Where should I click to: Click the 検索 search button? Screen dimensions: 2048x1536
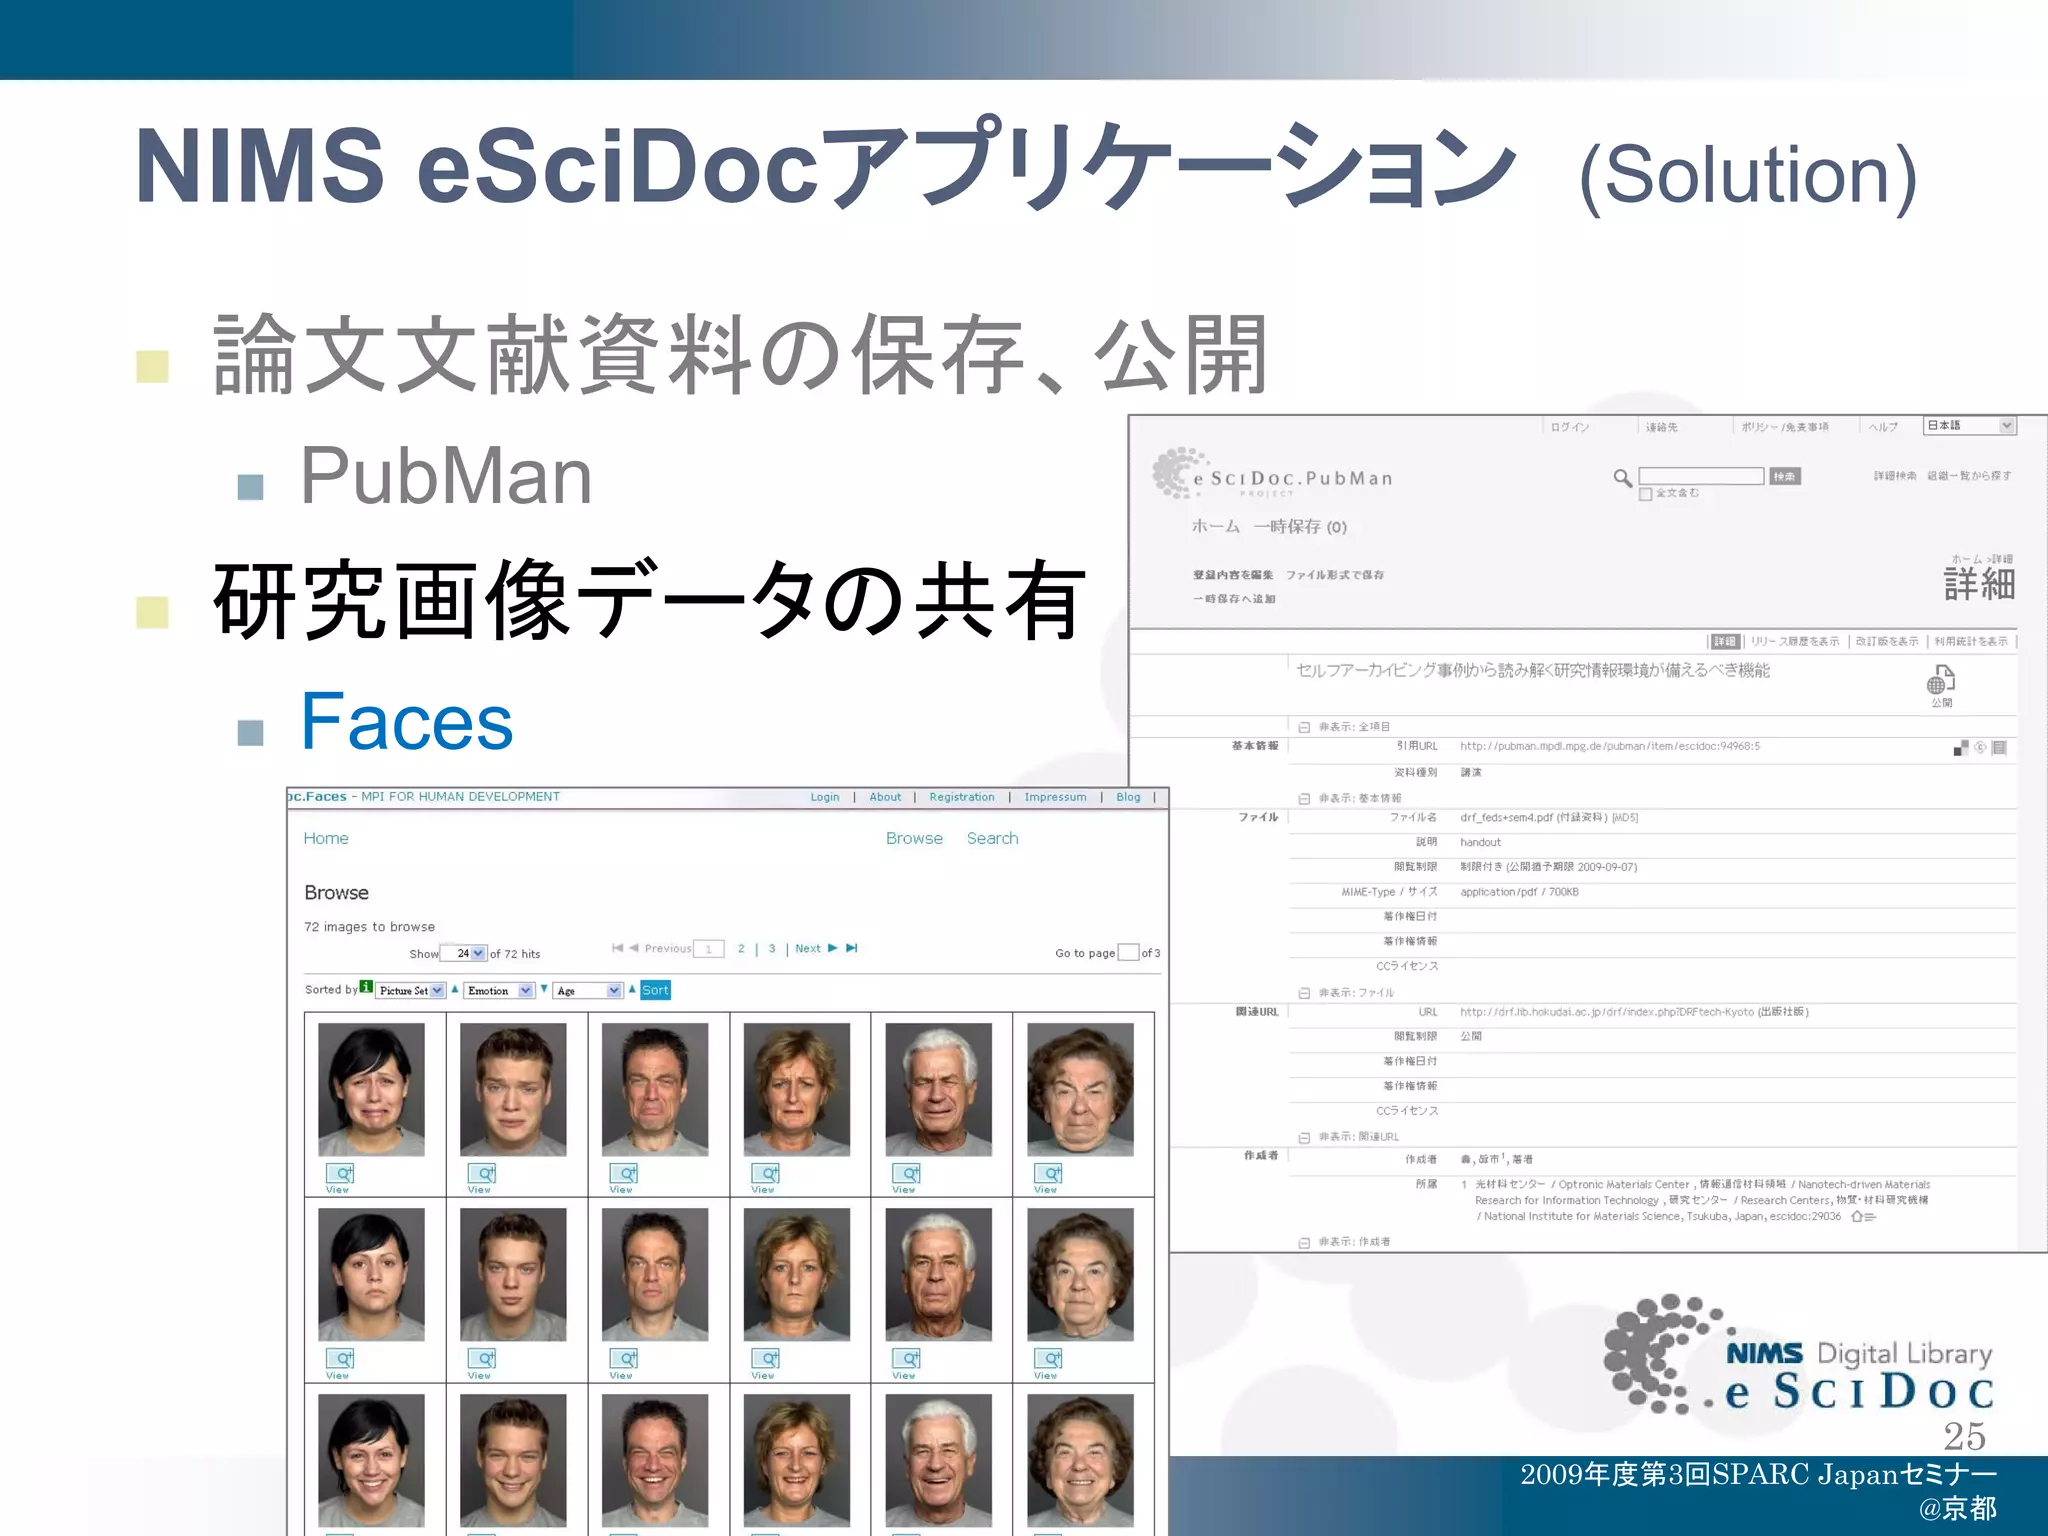tap(1784, 476)
